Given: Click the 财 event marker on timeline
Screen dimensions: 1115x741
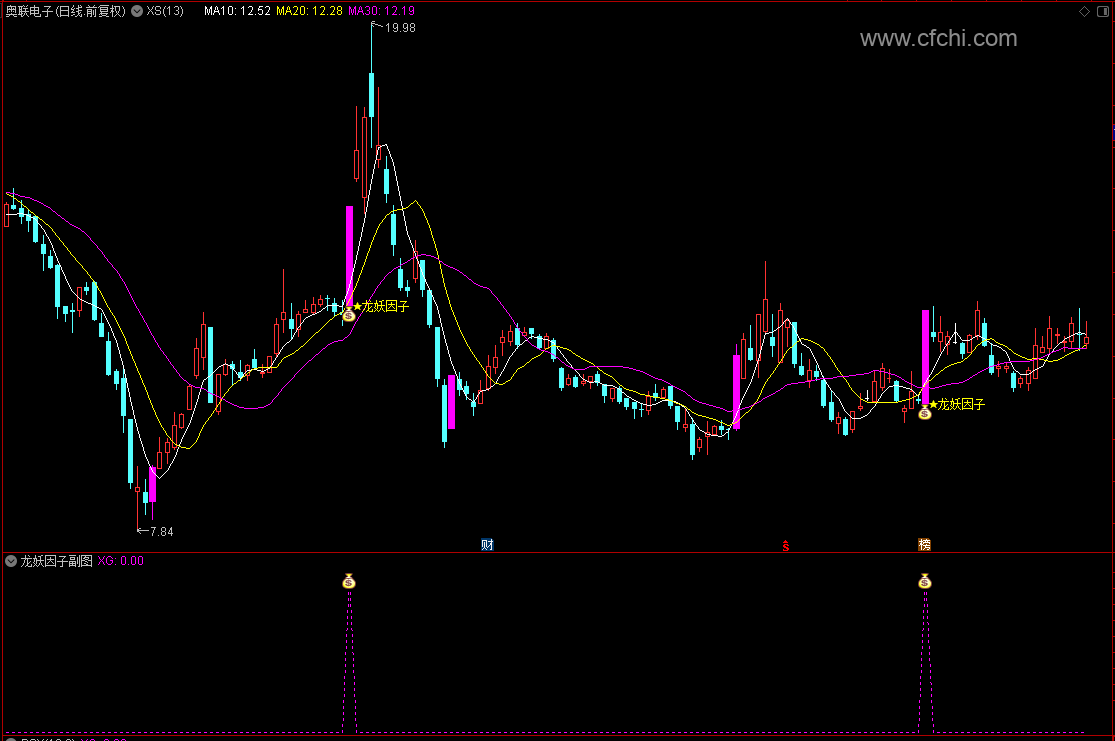Looking at the screenshot, I should [x=487, y=545].
